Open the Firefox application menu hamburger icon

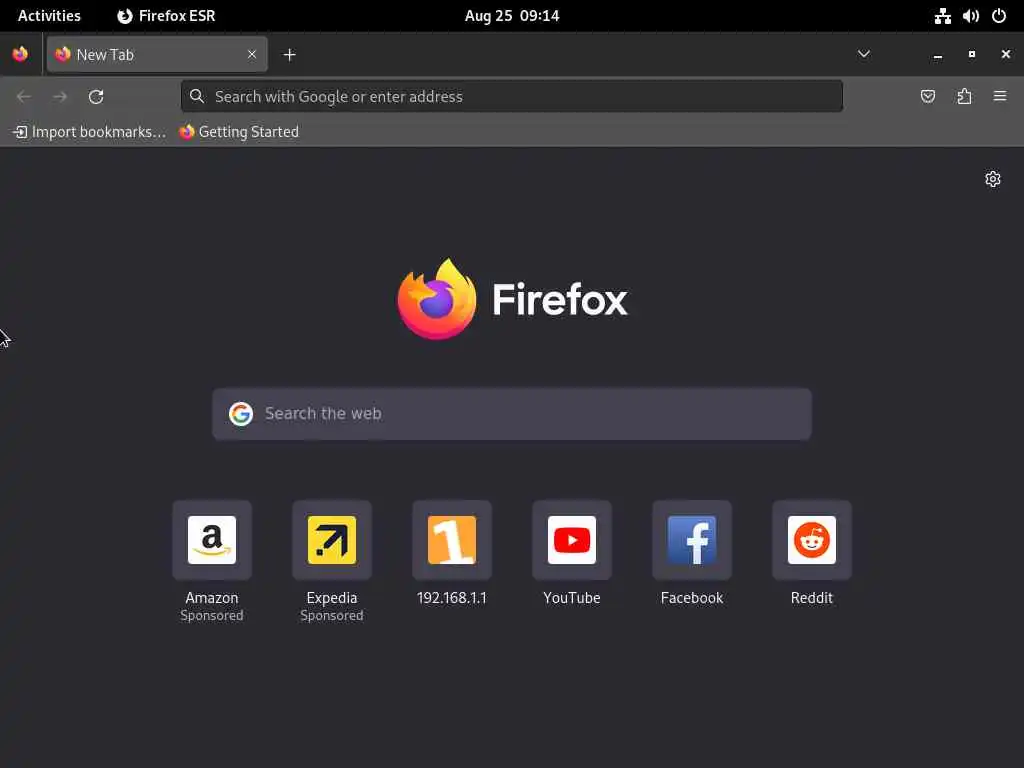click(x=999, y=97)
